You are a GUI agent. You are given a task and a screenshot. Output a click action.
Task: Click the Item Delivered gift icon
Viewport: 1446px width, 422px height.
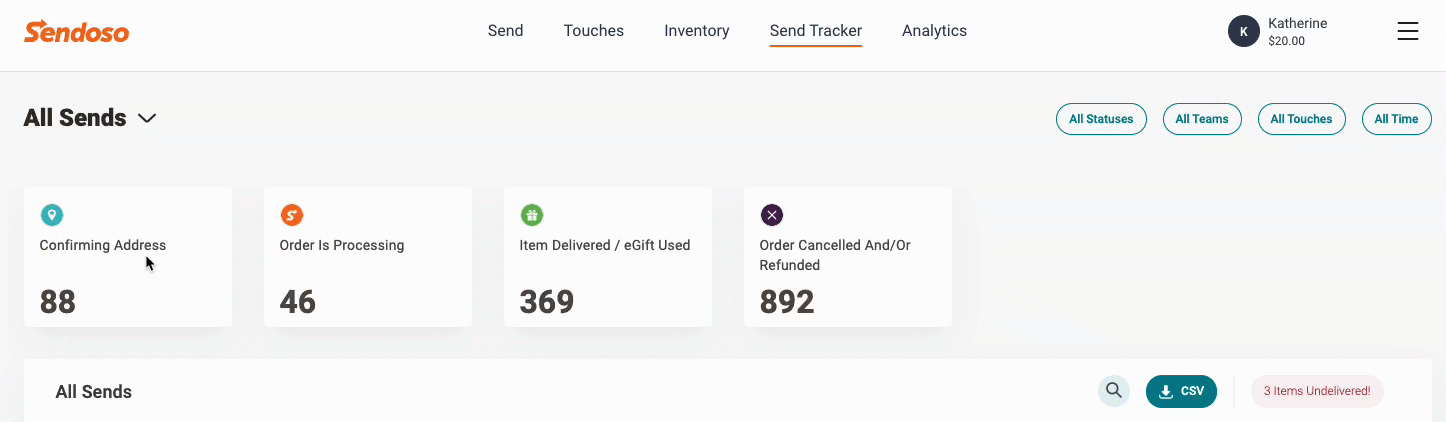click(x=532, y=214)
